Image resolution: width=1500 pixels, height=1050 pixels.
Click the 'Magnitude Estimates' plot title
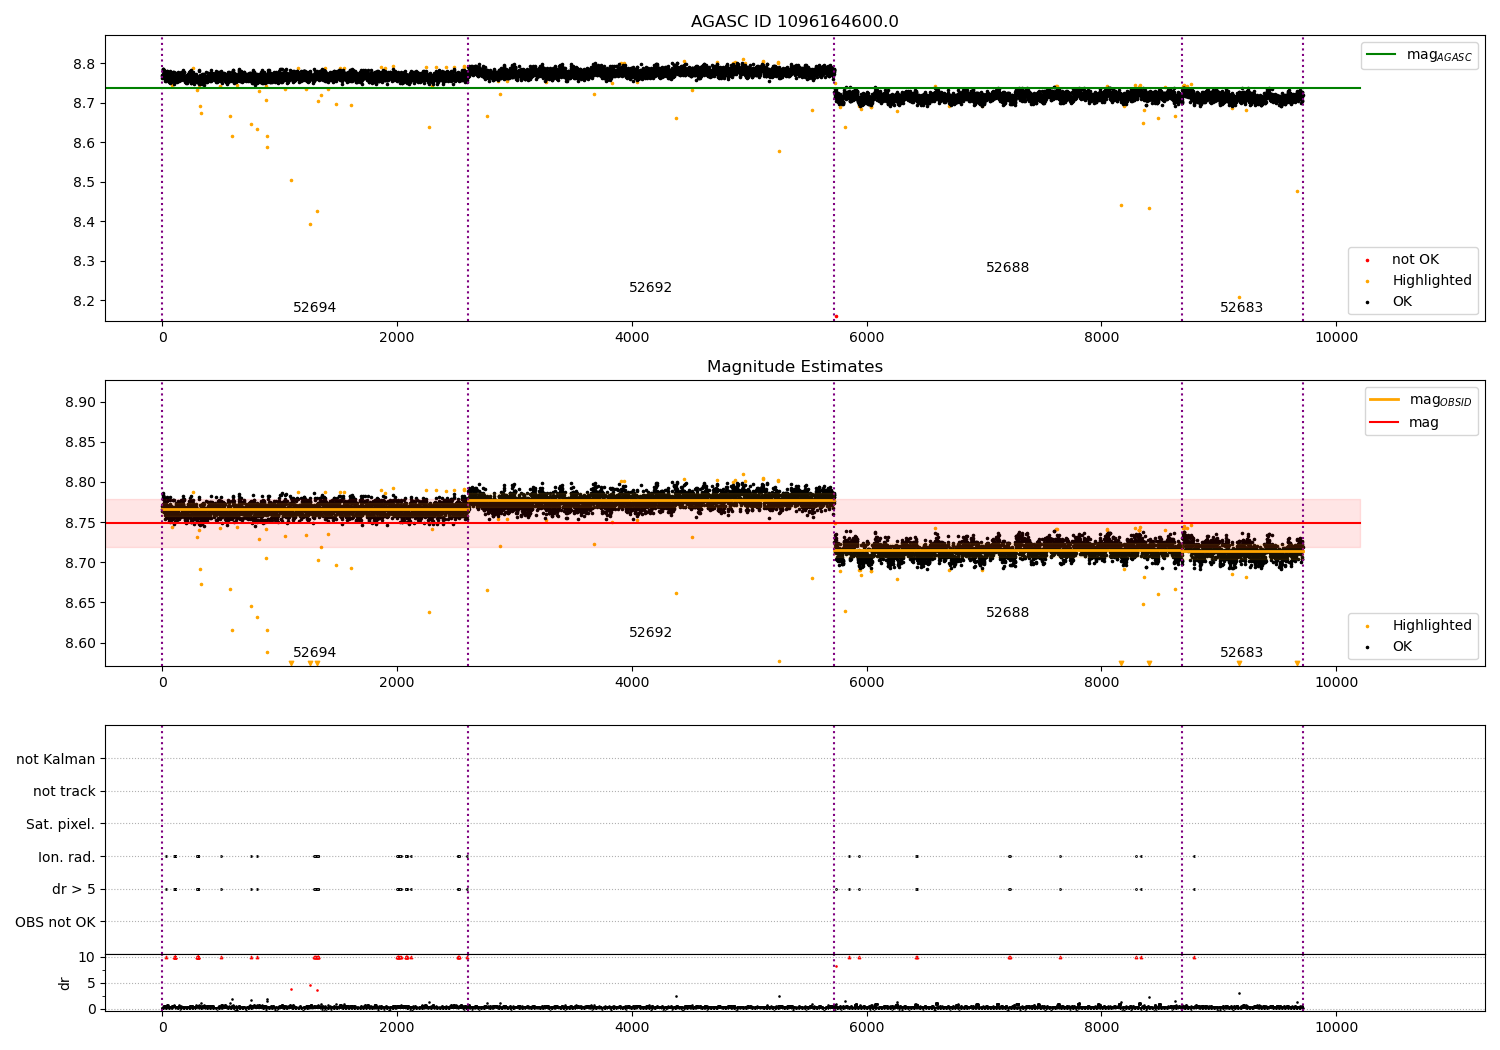[794, 367]
